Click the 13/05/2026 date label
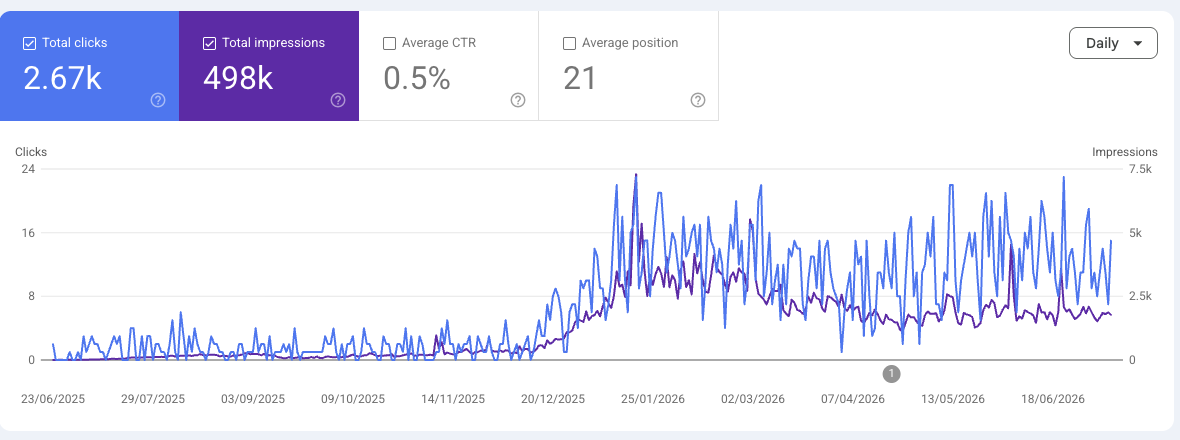 pos(953,399)
